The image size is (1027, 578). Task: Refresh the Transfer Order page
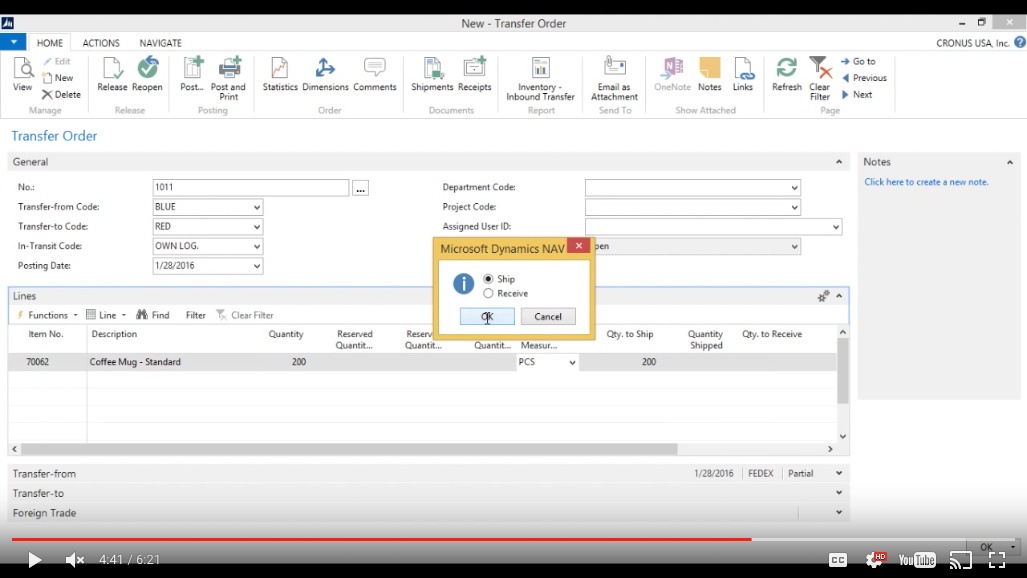coord(787,74)
